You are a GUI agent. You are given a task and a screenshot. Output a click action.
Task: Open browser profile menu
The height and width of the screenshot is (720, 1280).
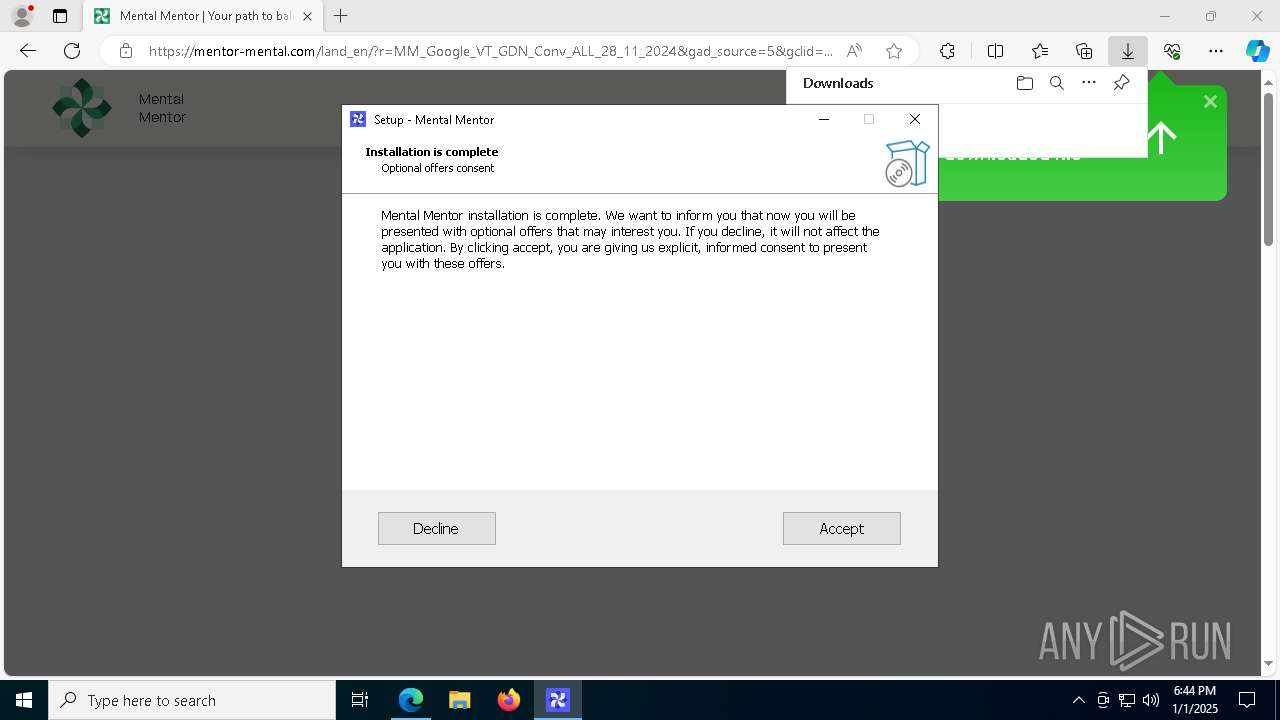22,15
